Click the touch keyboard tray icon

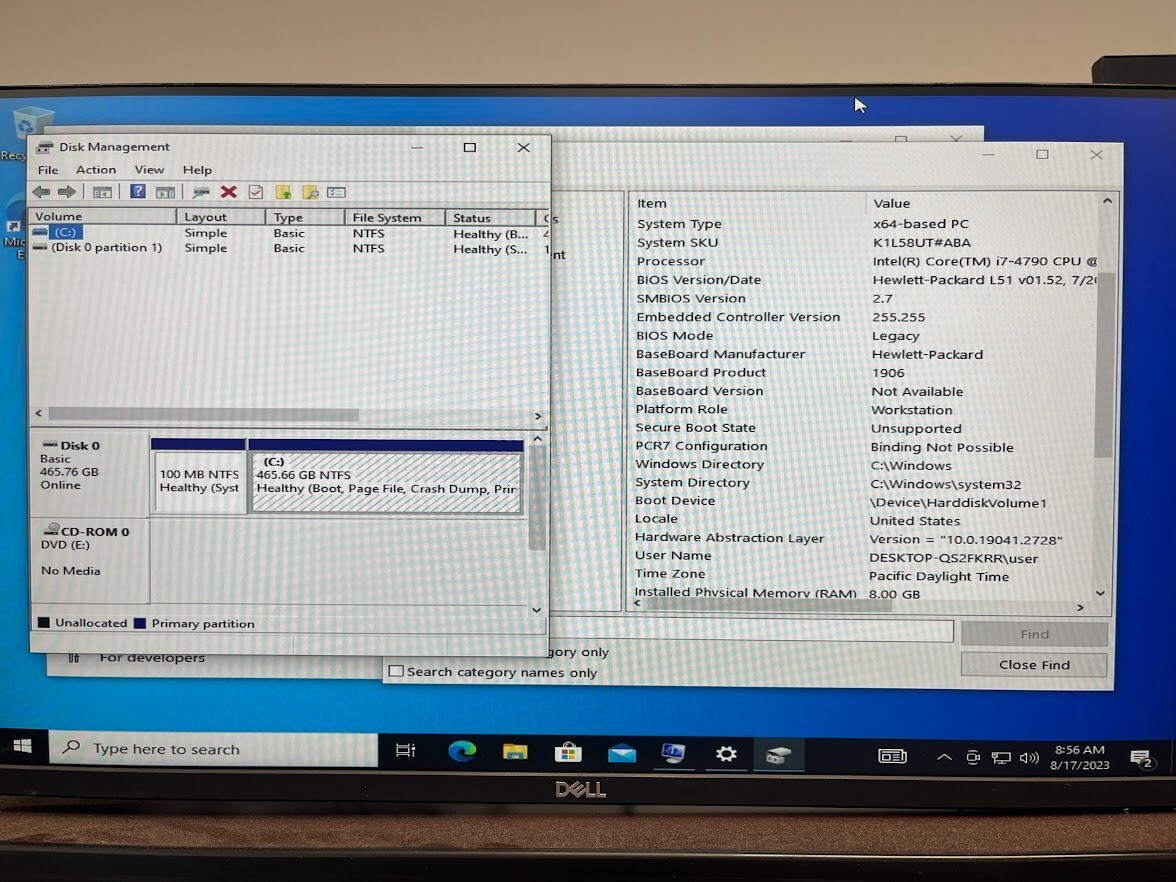point(892,756)
